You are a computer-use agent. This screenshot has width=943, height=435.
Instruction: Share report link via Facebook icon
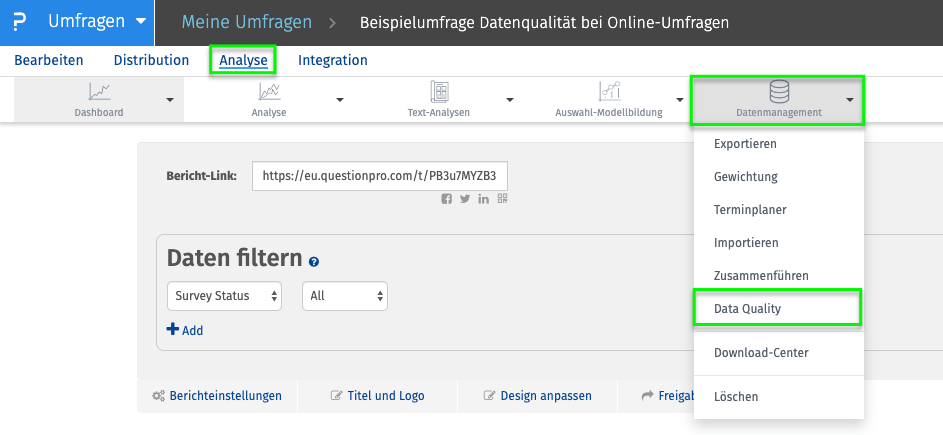click(x=446, y=199)
